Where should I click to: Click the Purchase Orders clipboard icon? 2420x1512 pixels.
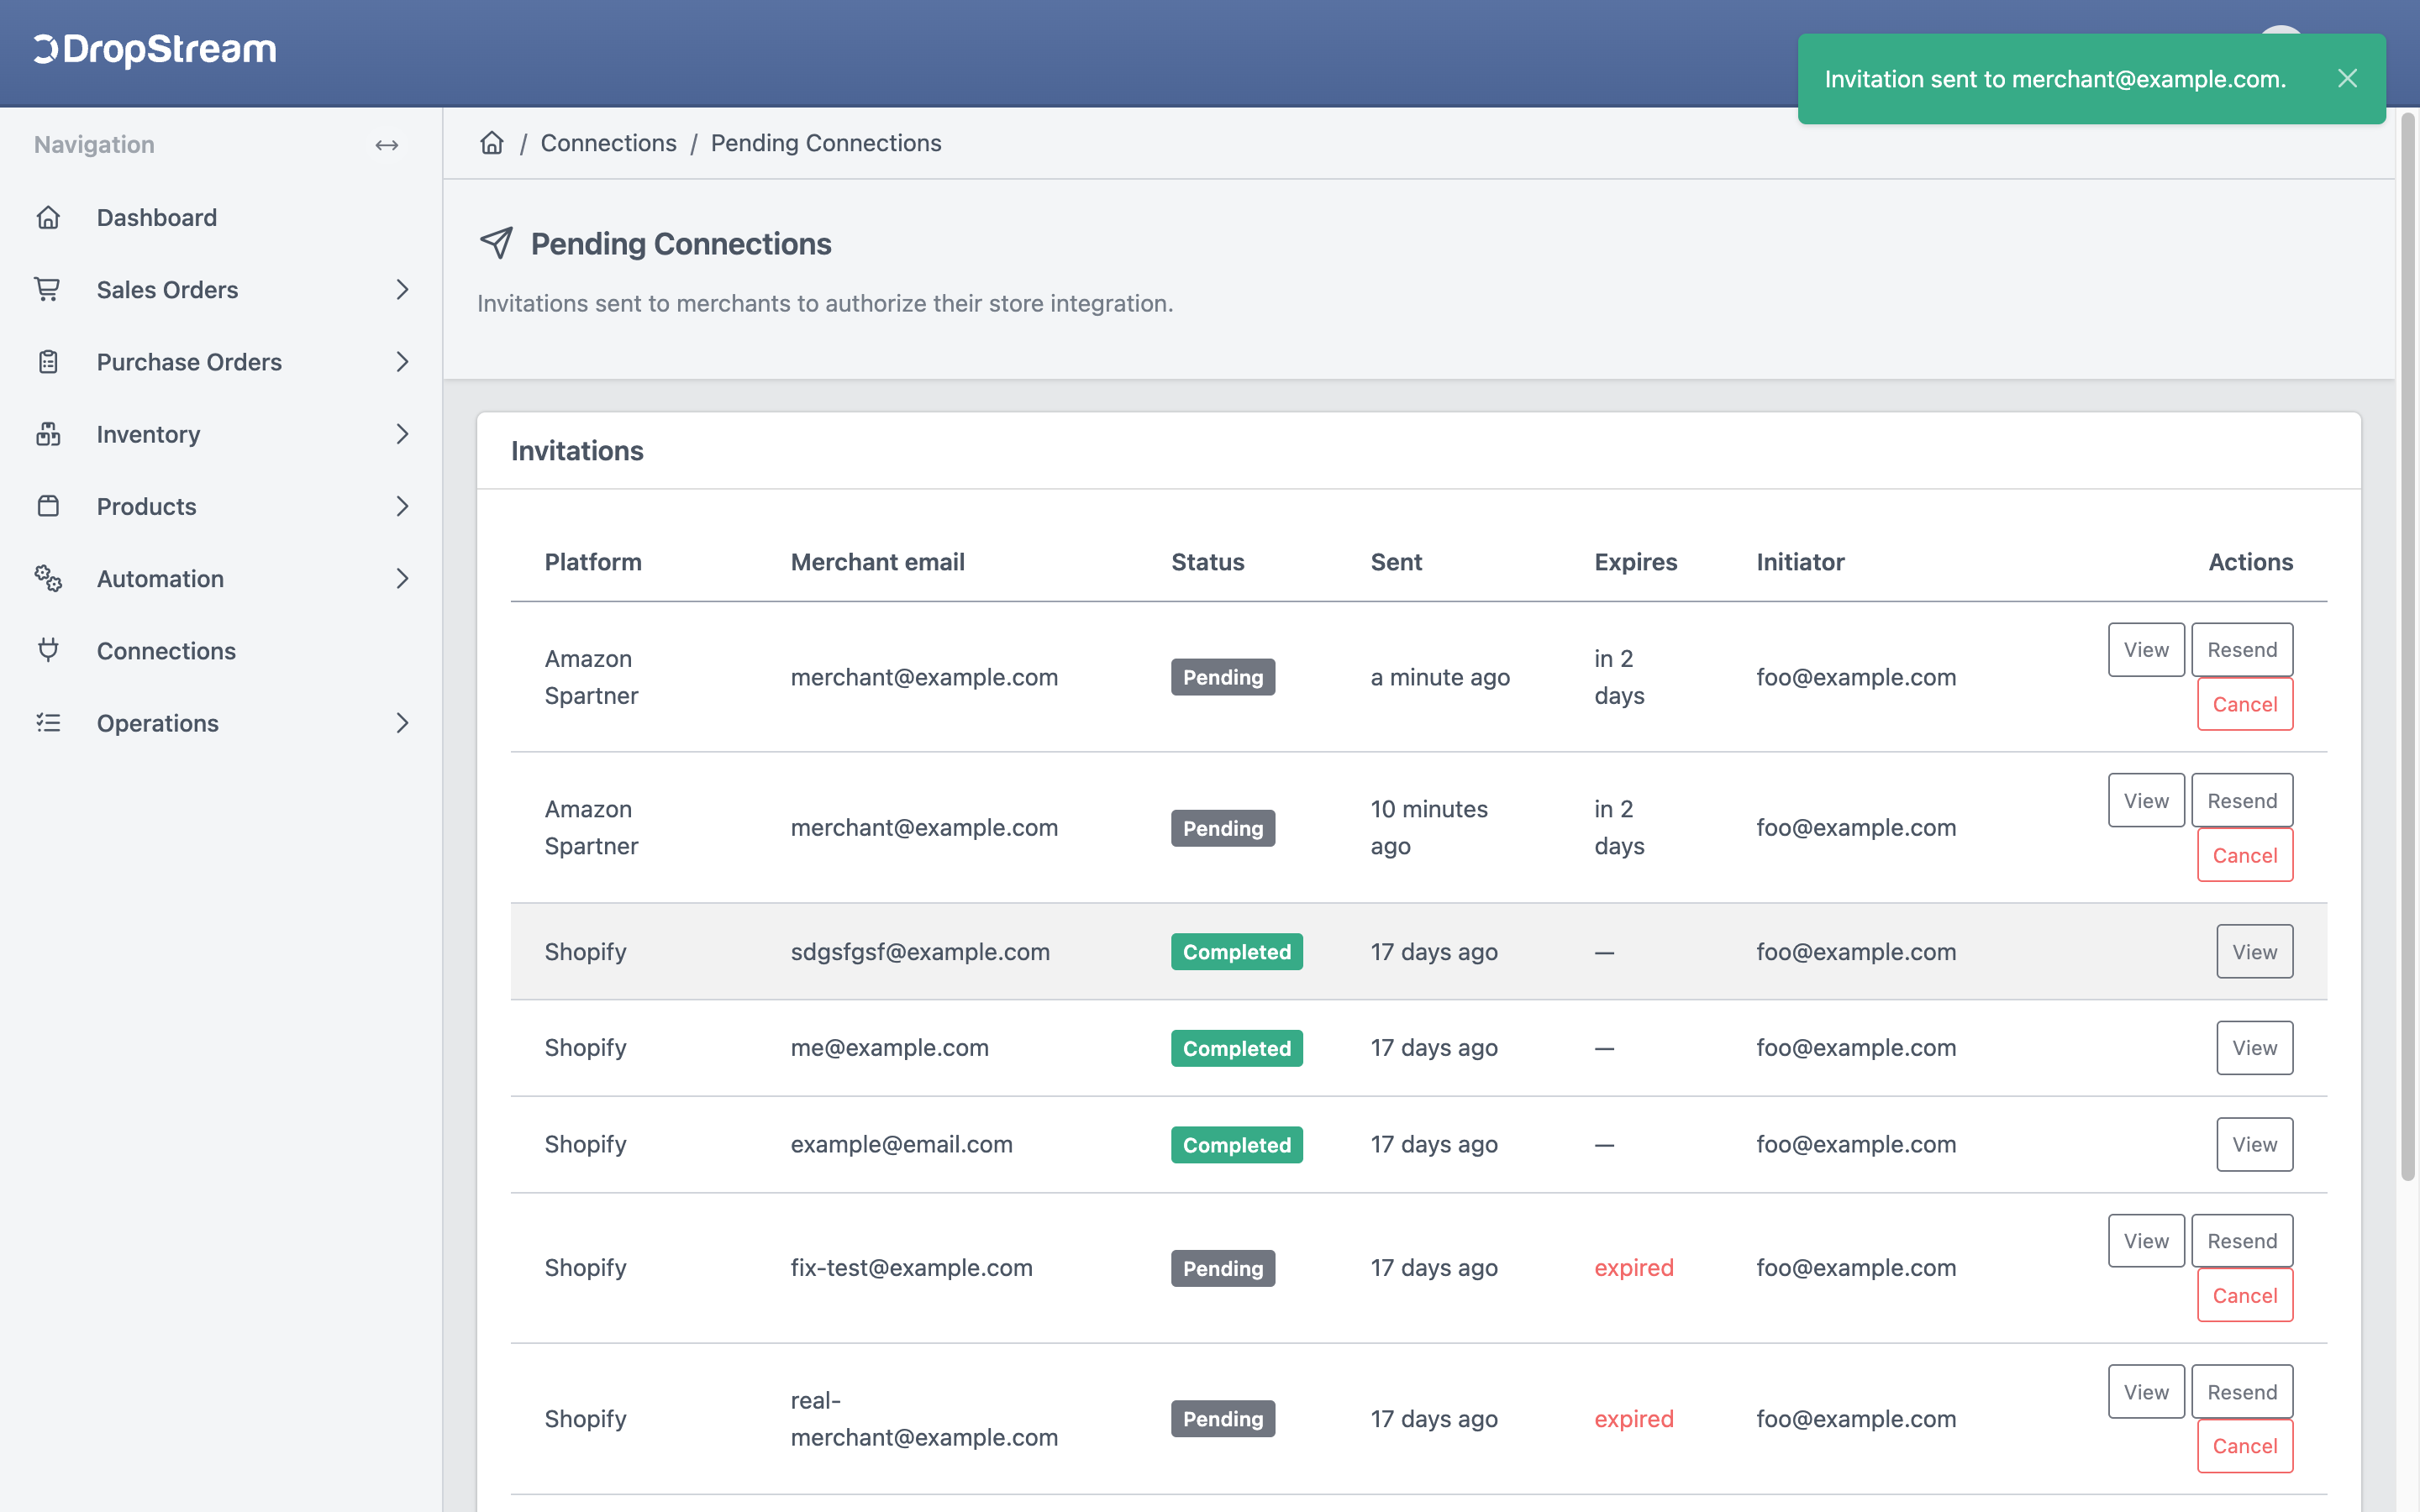(48, 362)
